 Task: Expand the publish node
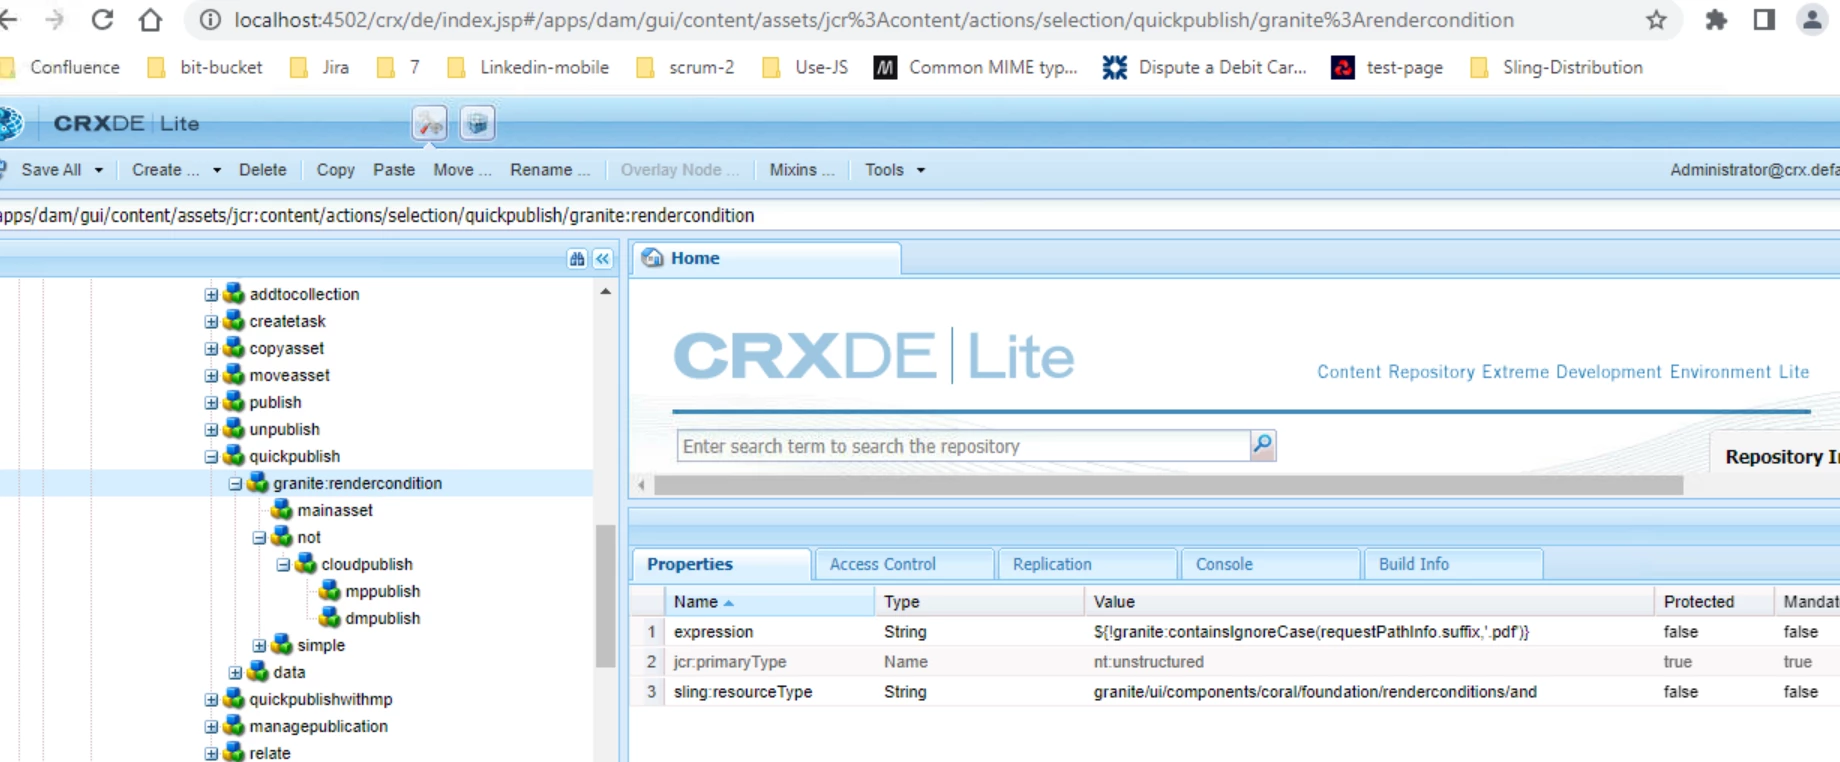[211, 402]
